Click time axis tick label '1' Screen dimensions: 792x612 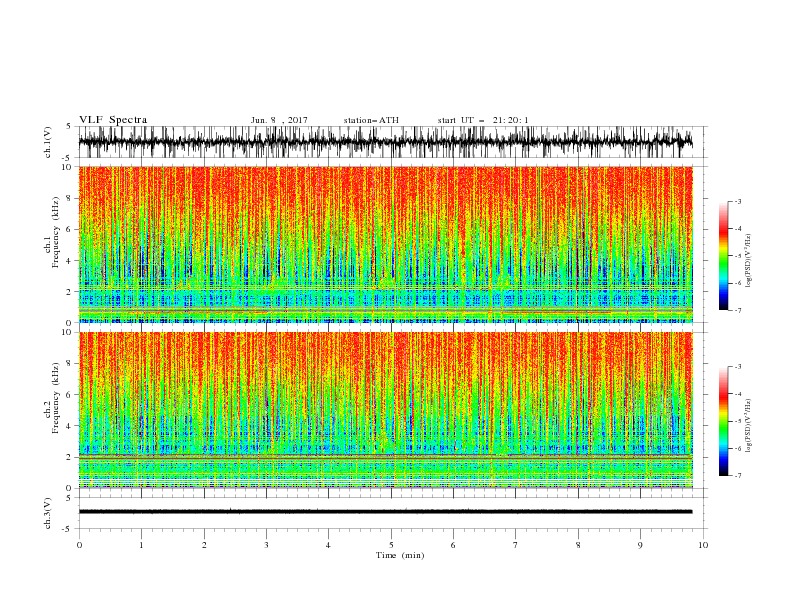tap(141, 545)
